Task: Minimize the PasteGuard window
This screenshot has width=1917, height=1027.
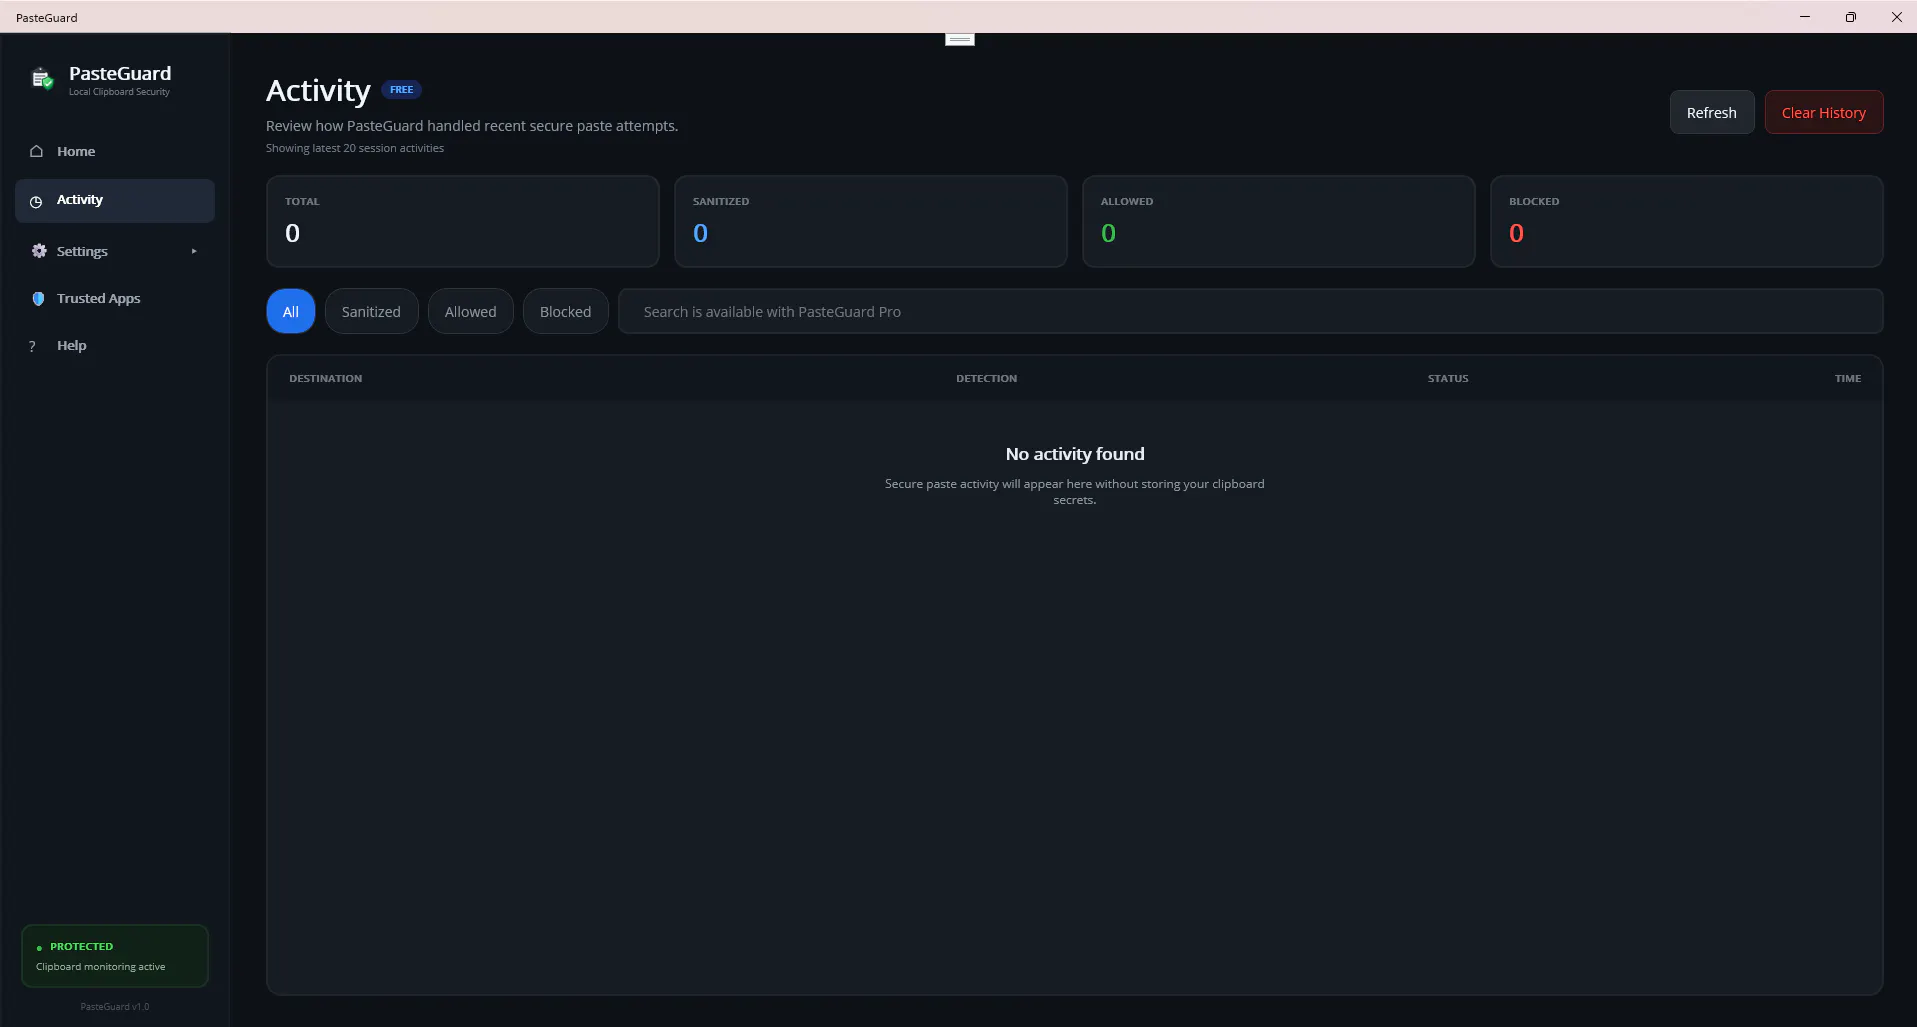Action: [1805, 17]
